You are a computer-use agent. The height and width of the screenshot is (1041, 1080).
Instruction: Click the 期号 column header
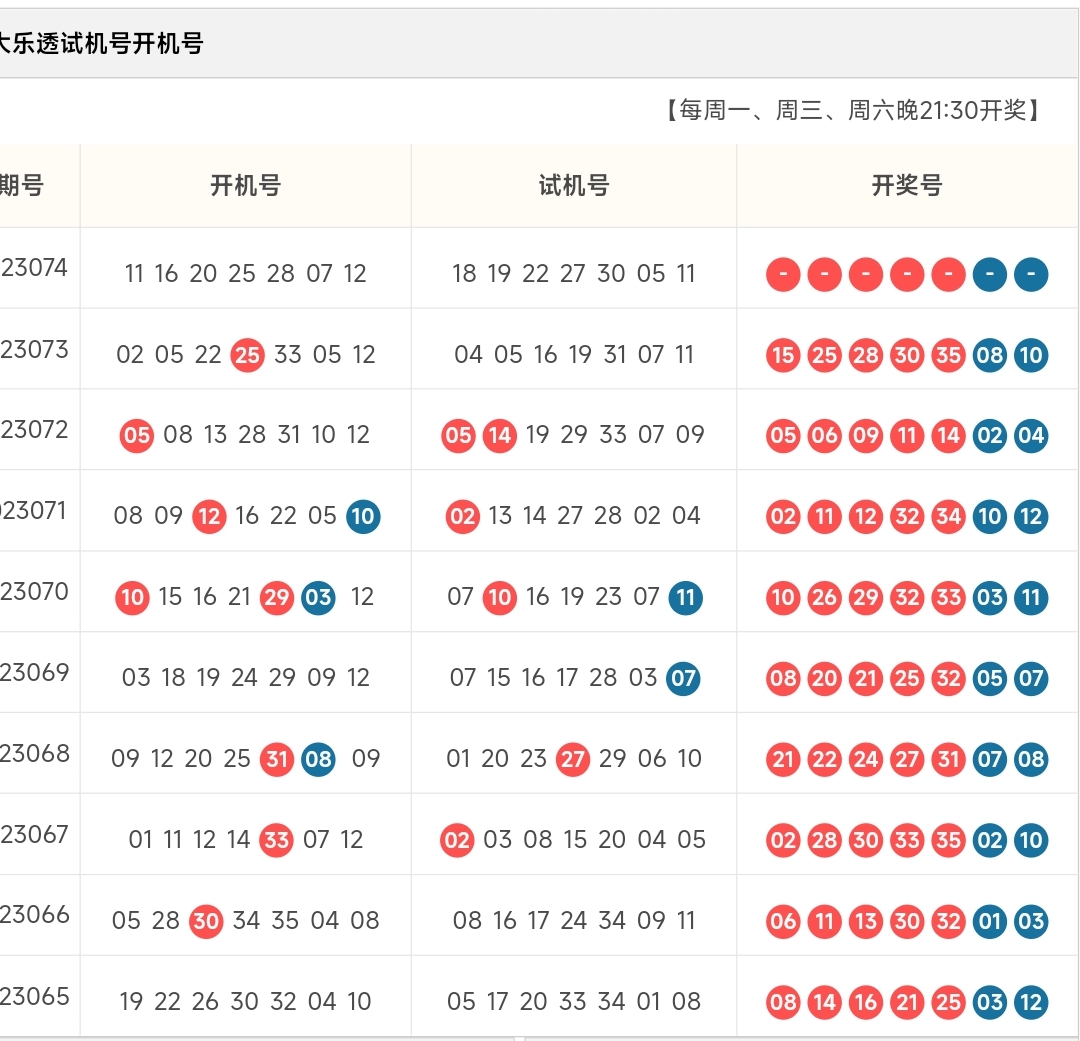tap(21, 185)
